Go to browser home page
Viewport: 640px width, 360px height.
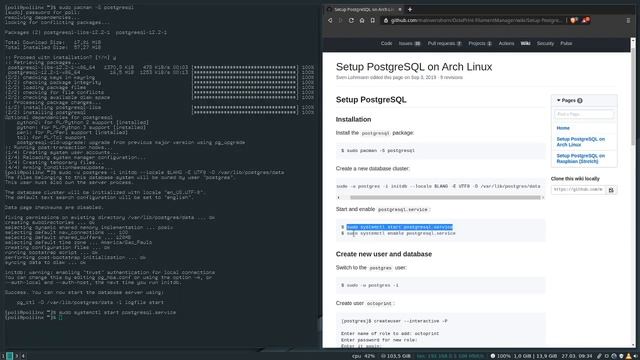(x=362, y=20)
